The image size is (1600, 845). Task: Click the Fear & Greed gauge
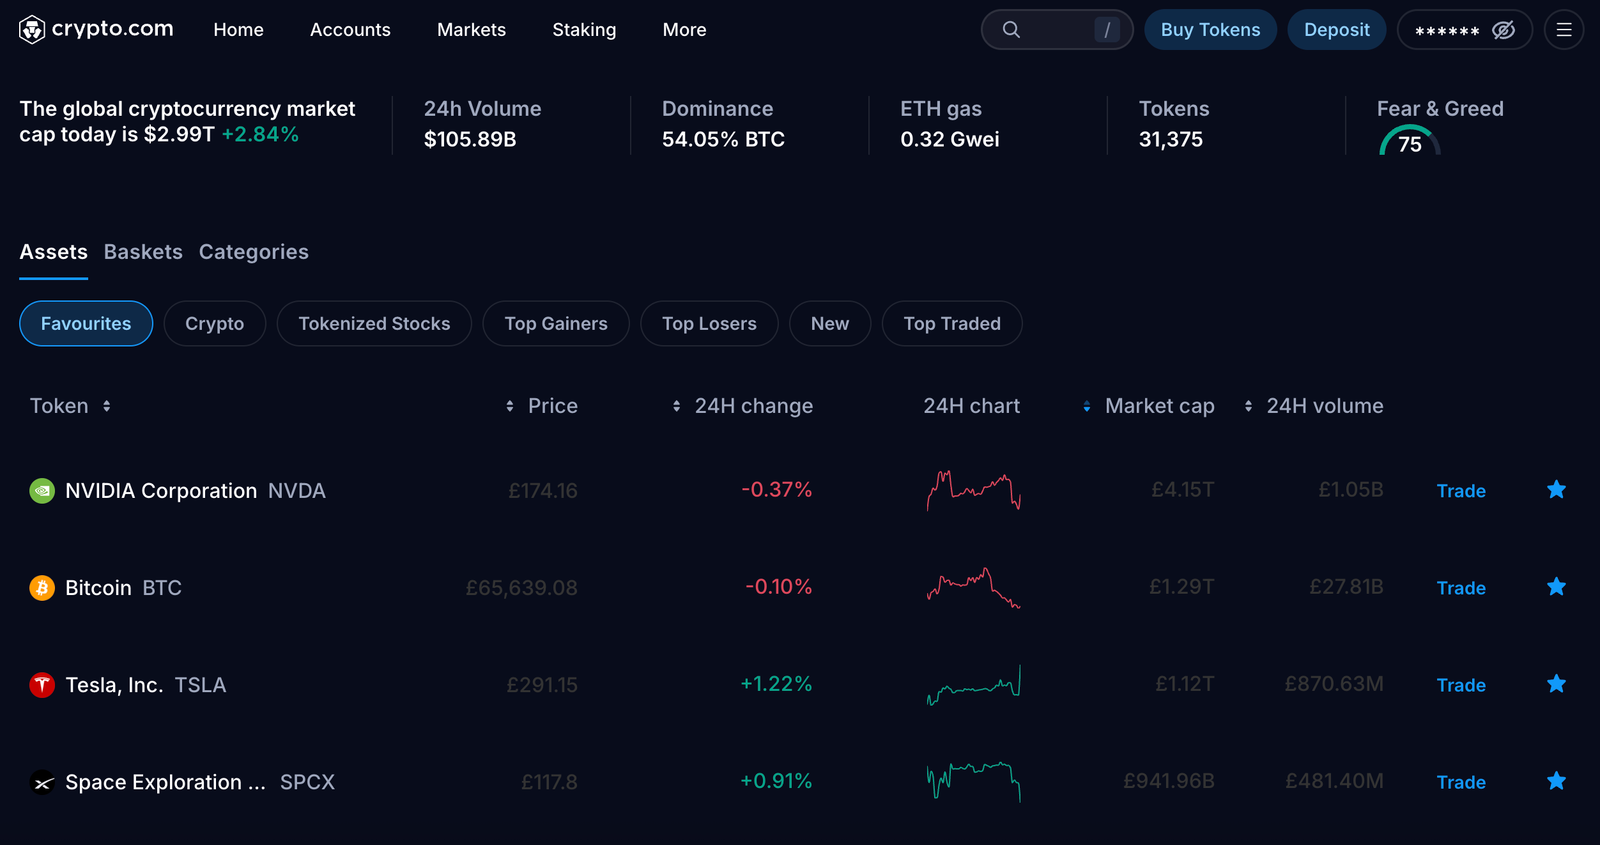click(x=1410, y=141)
